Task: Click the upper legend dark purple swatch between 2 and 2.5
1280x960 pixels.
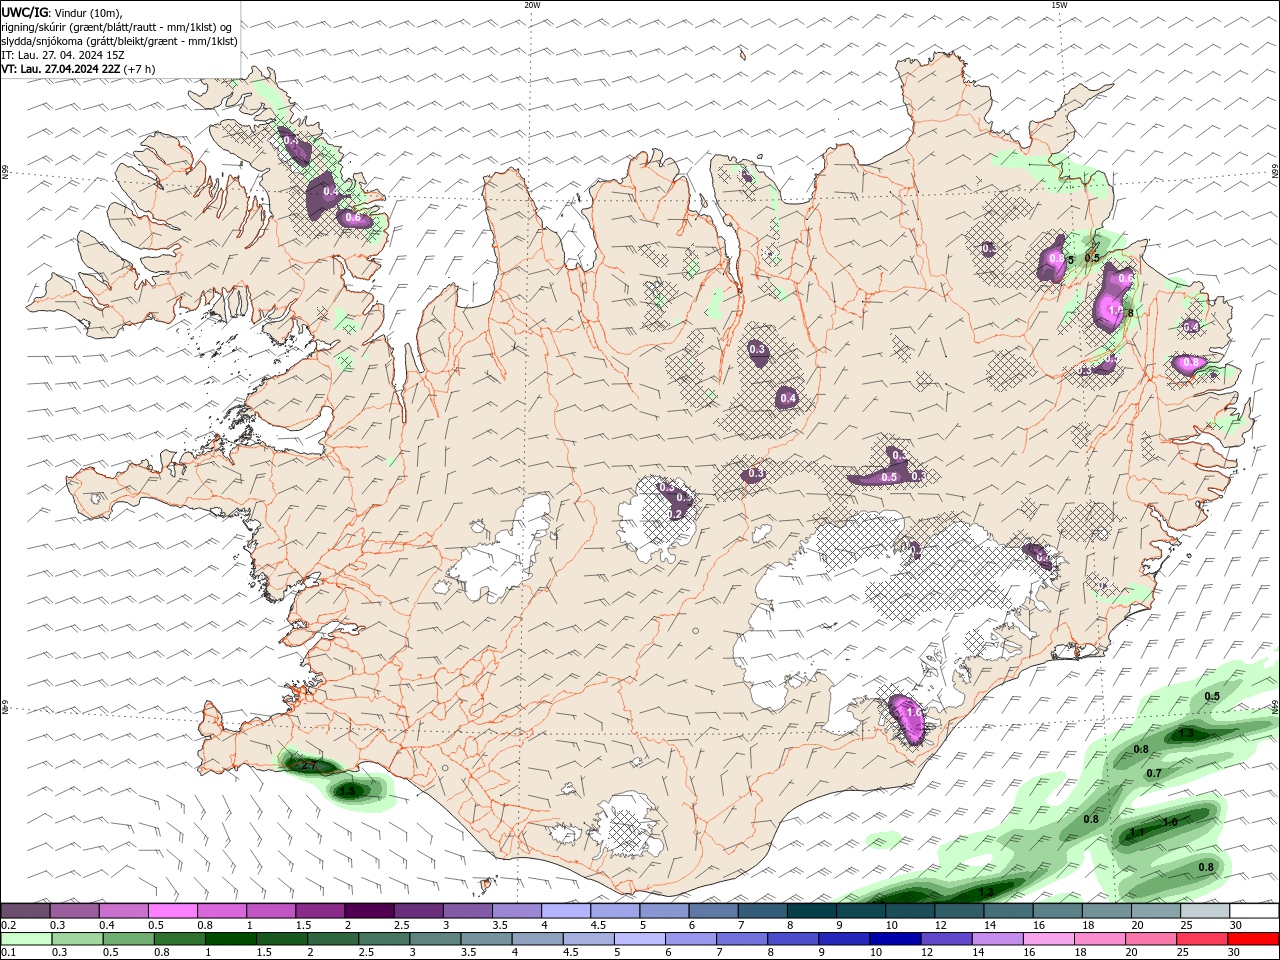Action: (369, 911)
